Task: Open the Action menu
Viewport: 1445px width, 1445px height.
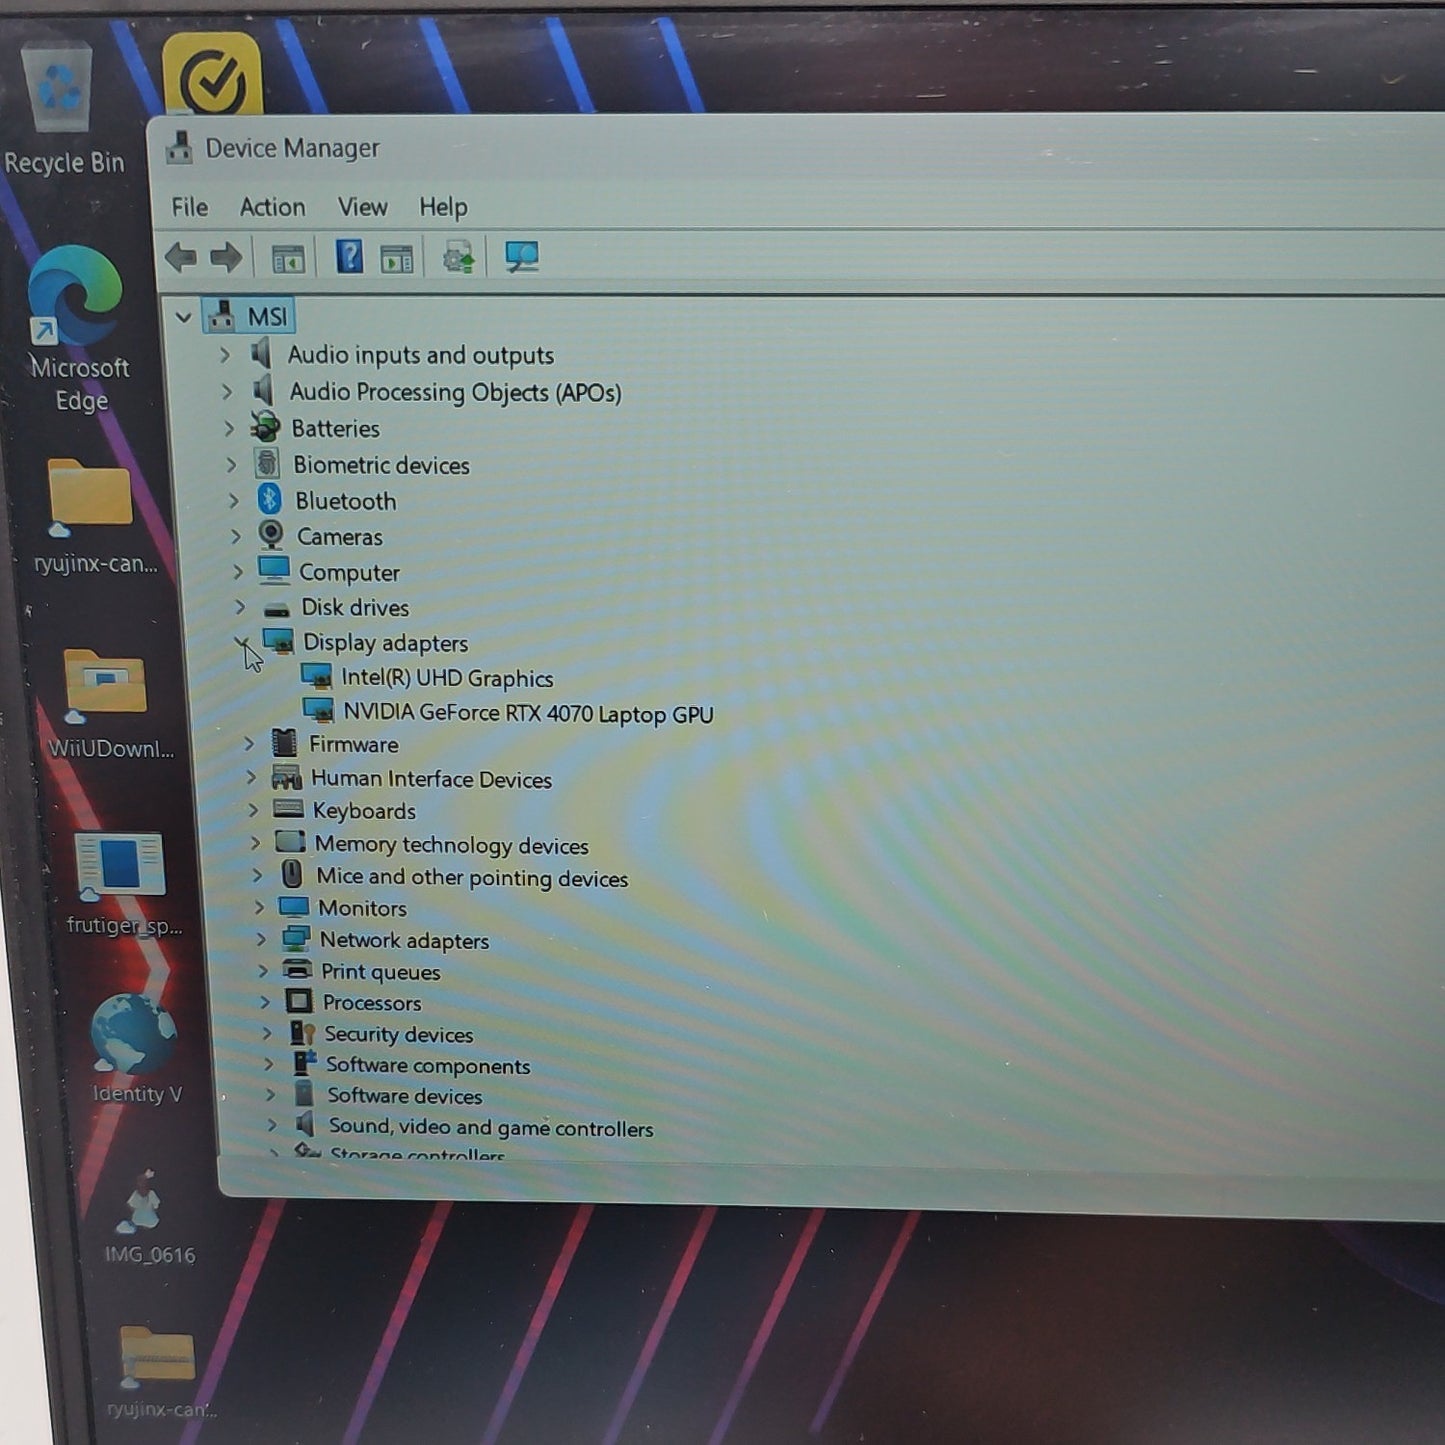Action: click(272, 207)
